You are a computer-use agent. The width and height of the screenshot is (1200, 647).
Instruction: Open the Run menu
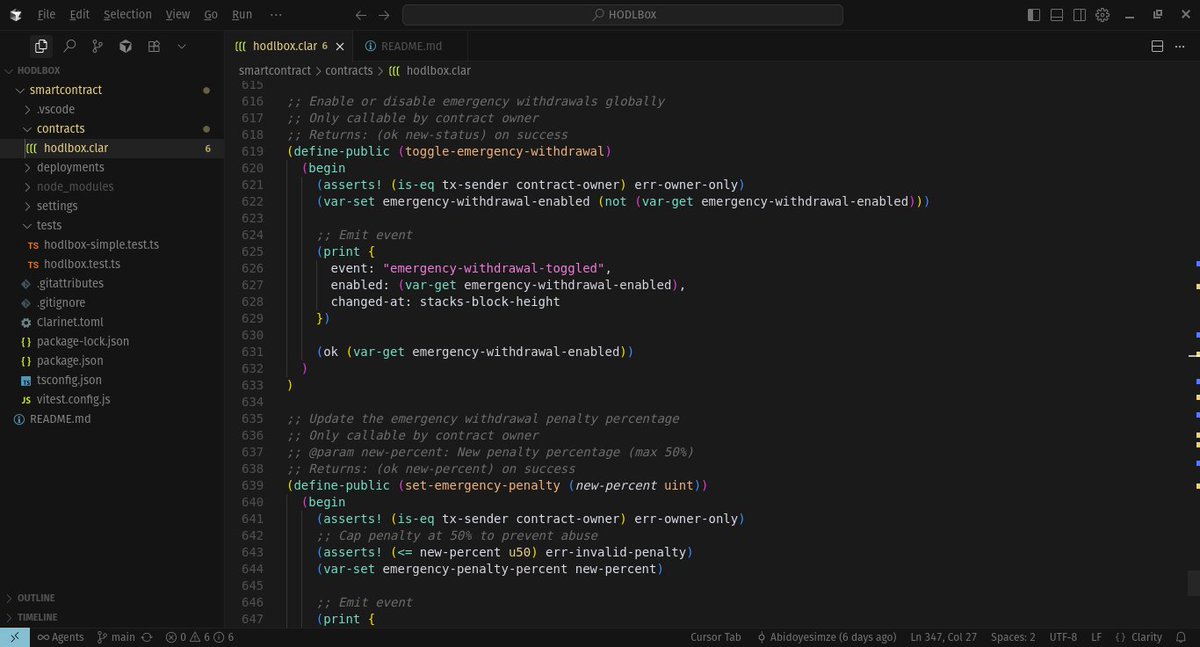coord(242,15)
